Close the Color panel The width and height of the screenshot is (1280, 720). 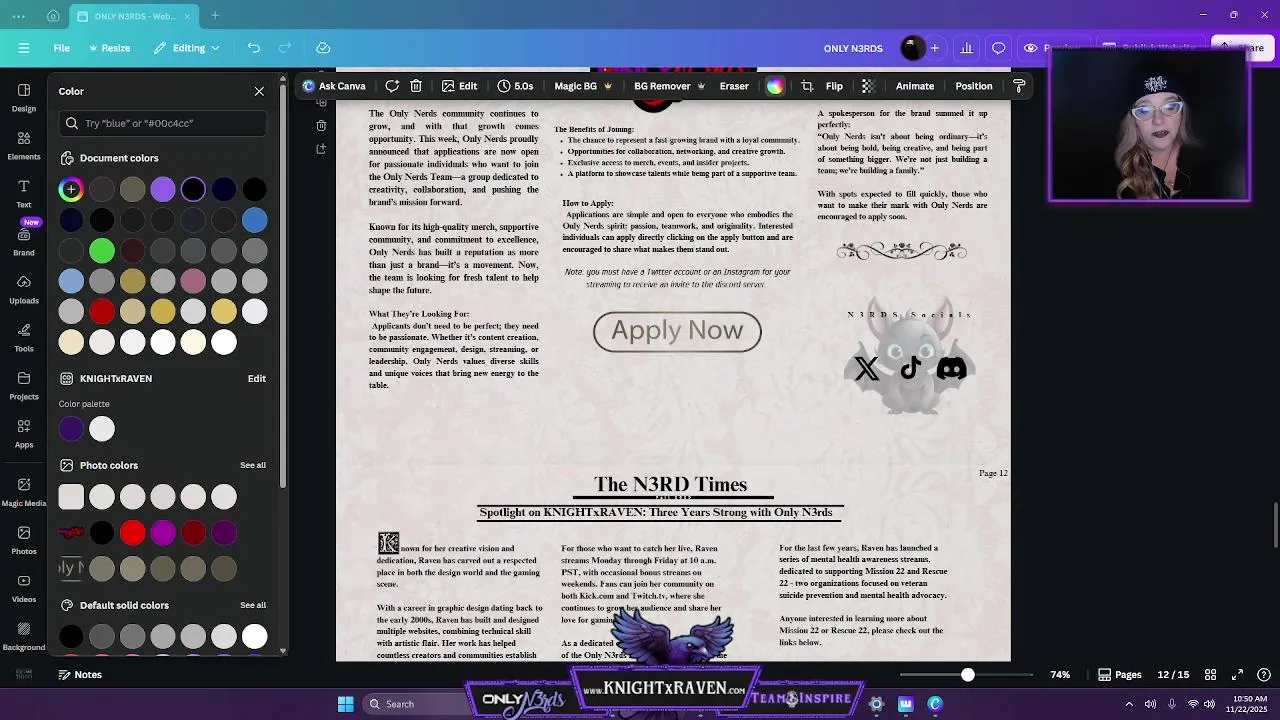point(259,91)
